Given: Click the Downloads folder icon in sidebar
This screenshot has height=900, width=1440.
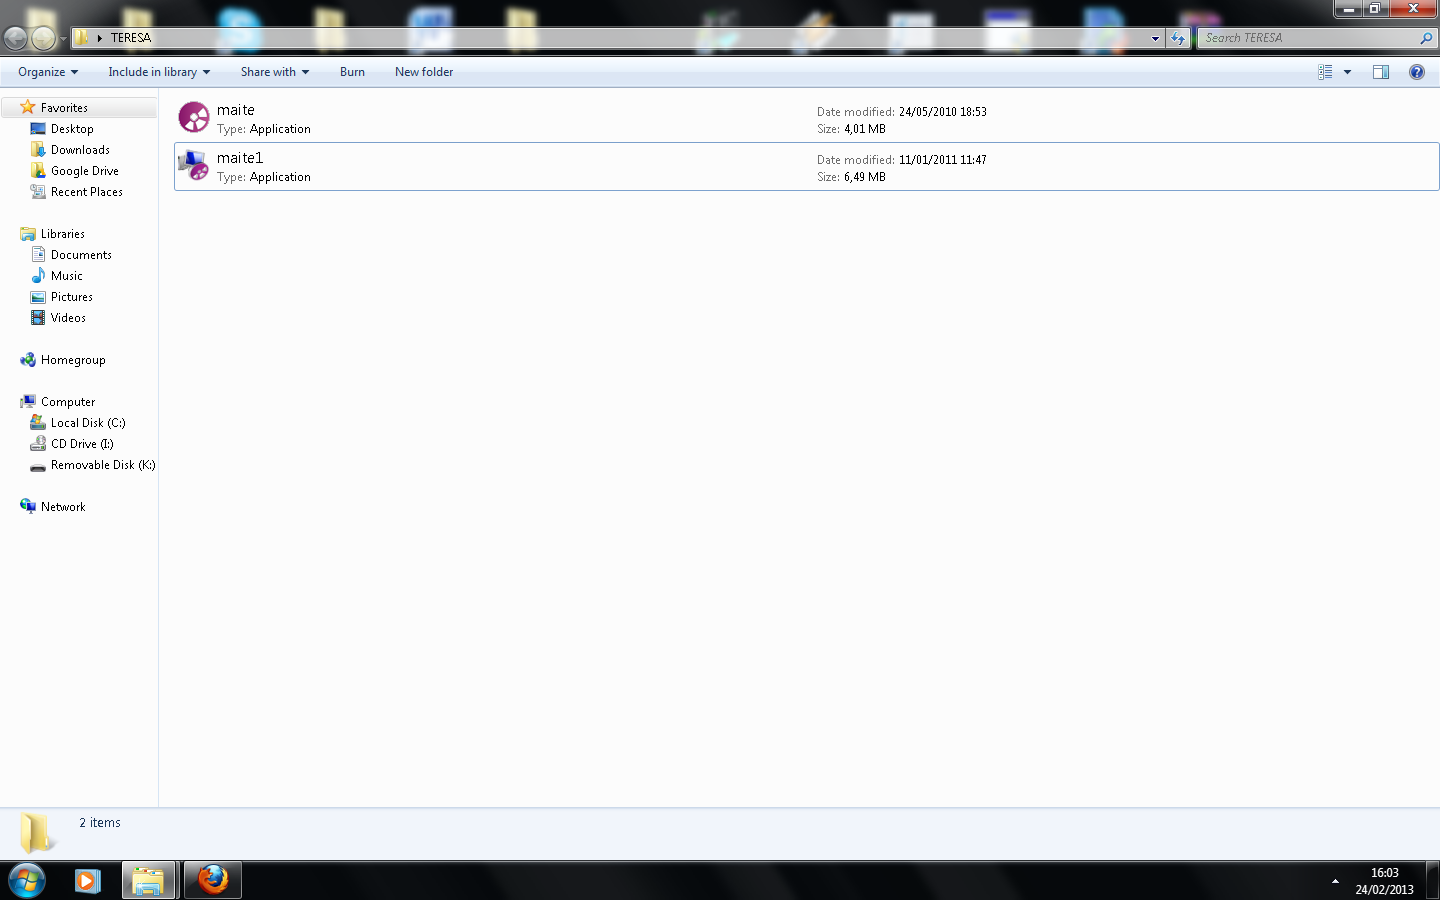Looking at the screenshot, I should [x=38, y=149].
